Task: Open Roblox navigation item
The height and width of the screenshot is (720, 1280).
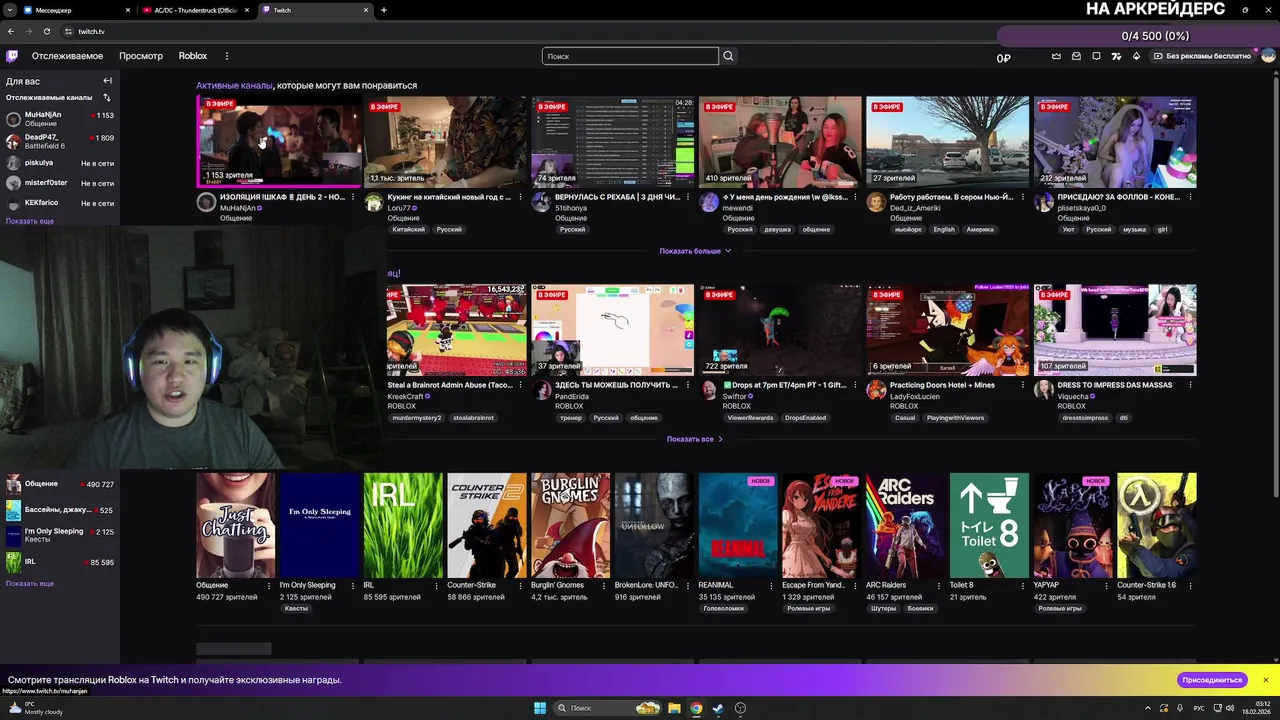Action: [193, 56]
